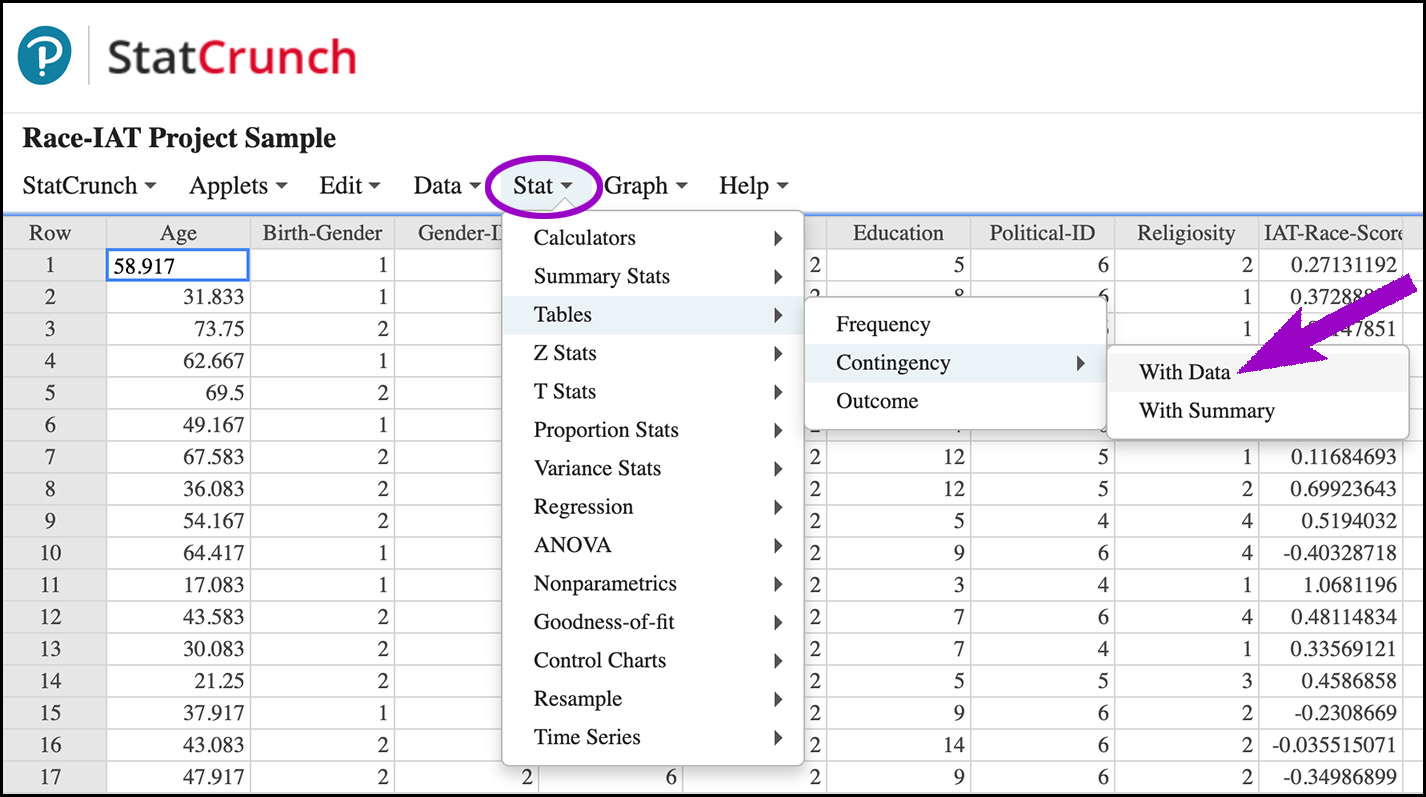Expand the Resample submenu
The image size is (1426, 797).
click(653, 698)
